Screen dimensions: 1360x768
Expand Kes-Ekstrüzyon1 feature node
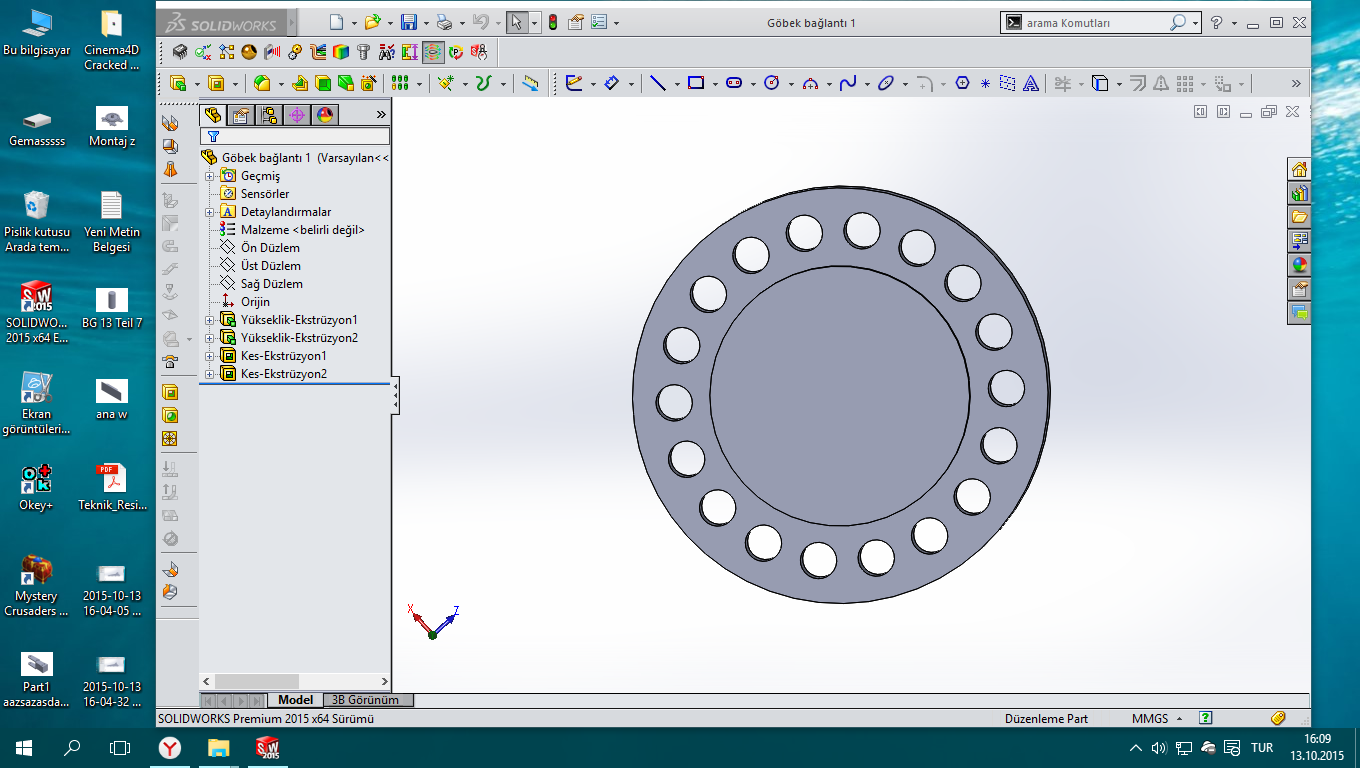coord(210,356)
